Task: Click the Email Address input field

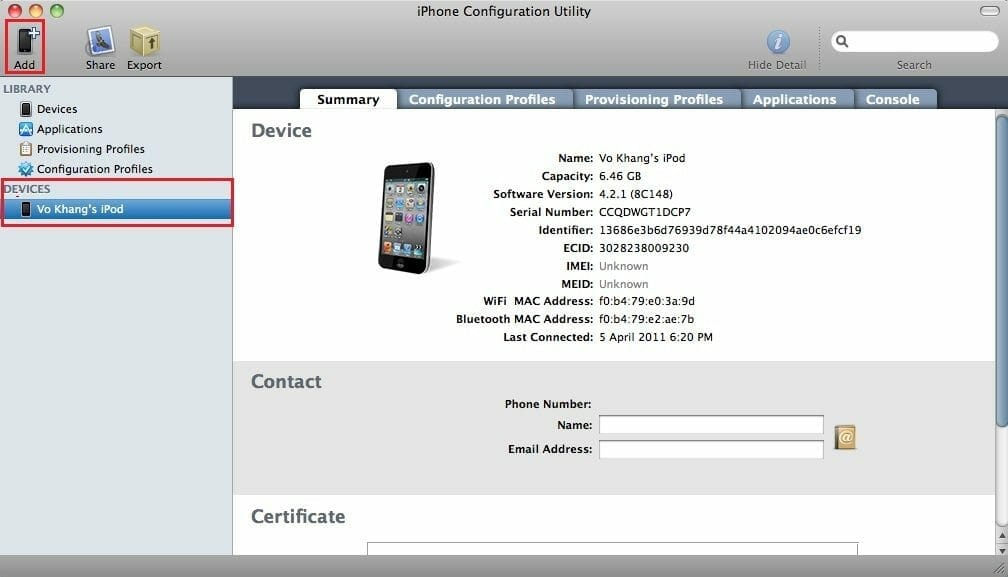Action: [x=711, y=449]
